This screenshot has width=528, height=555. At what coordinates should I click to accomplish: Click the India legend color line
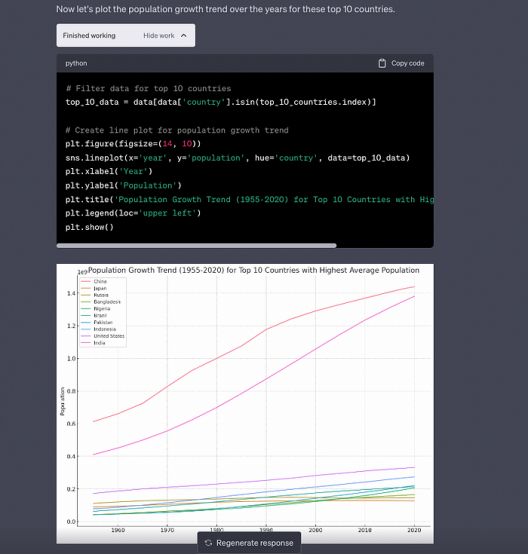(86, 343)
